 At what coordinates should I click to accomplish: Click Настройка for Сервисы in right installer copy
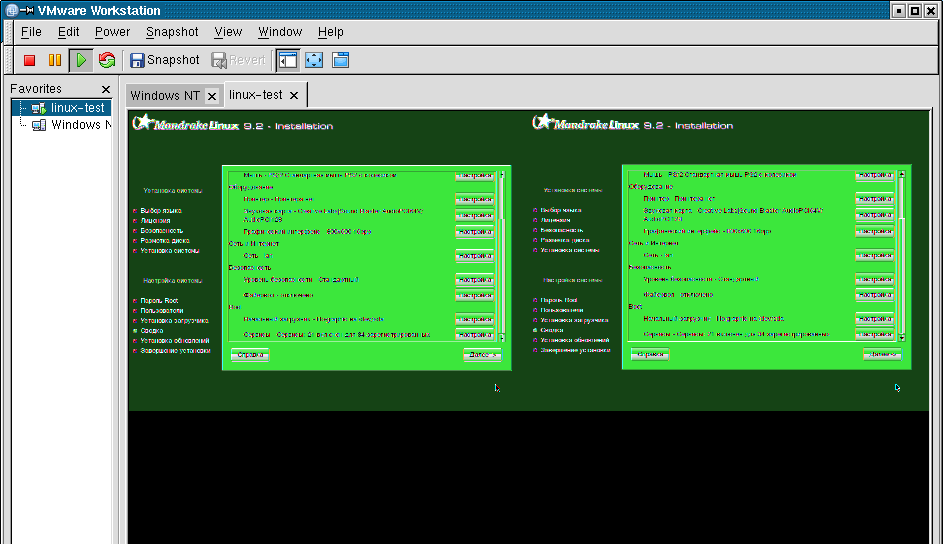coord(874,334)
